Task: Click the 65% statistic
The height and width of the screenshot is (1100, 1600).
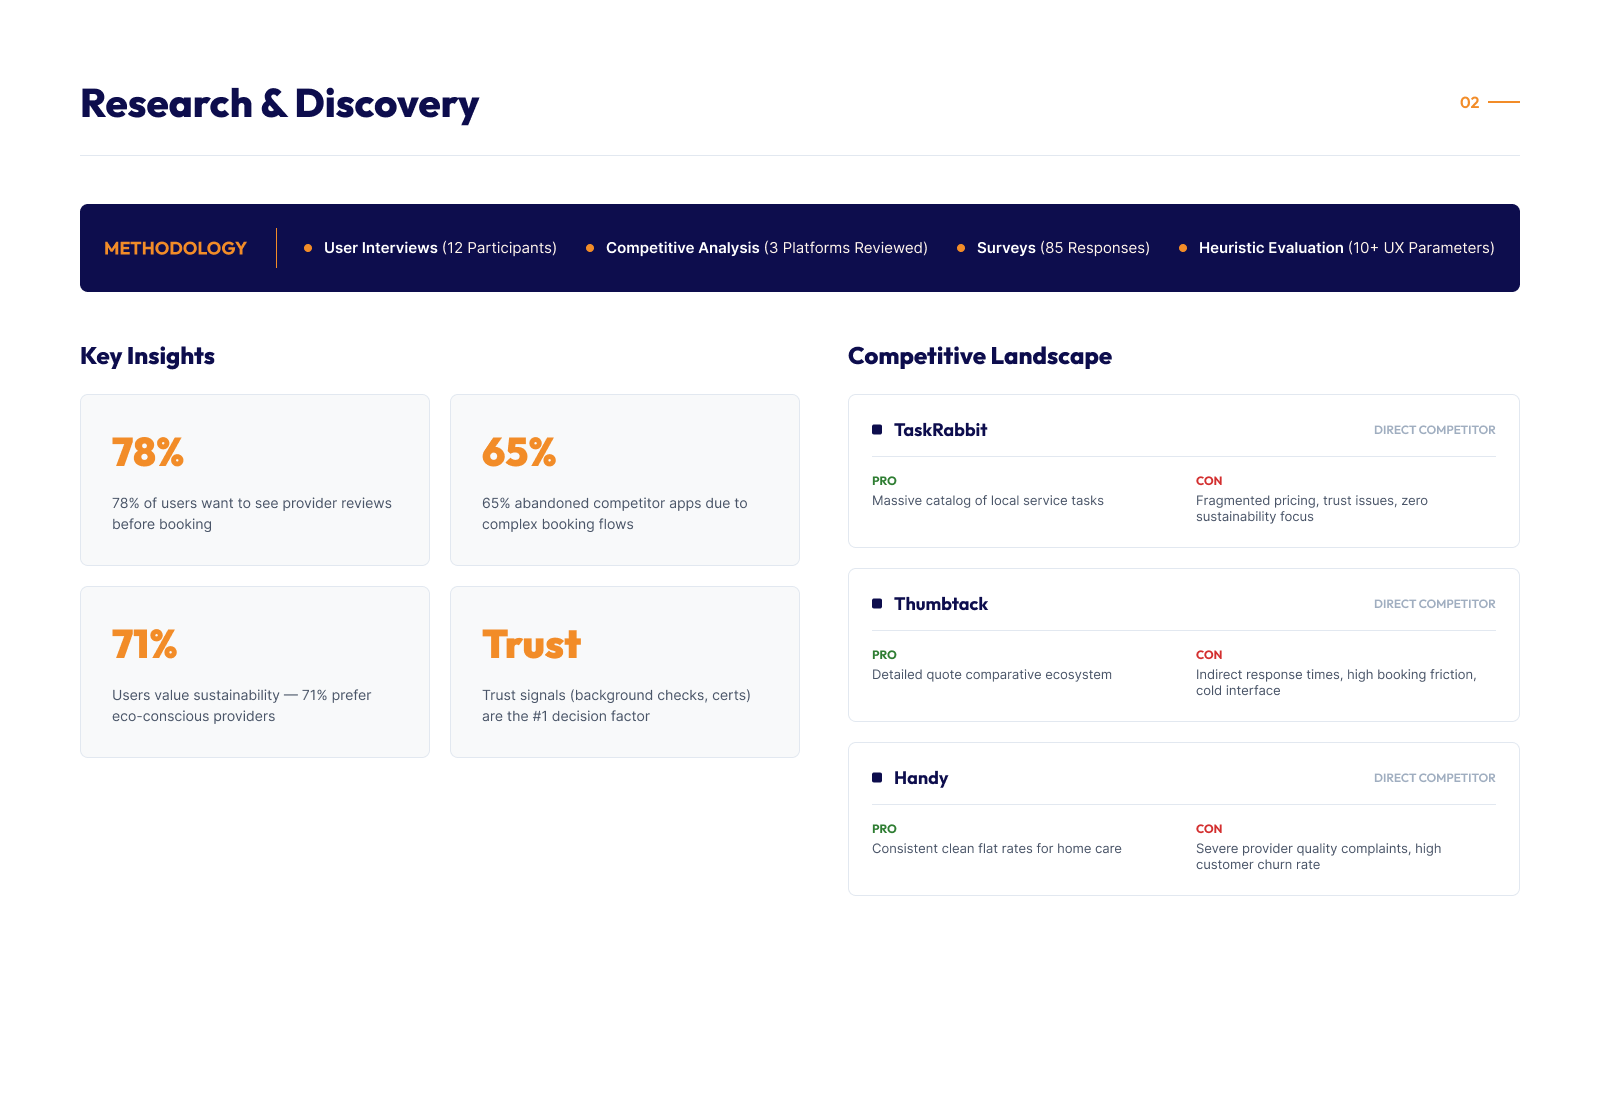Action: click(519, 452)
